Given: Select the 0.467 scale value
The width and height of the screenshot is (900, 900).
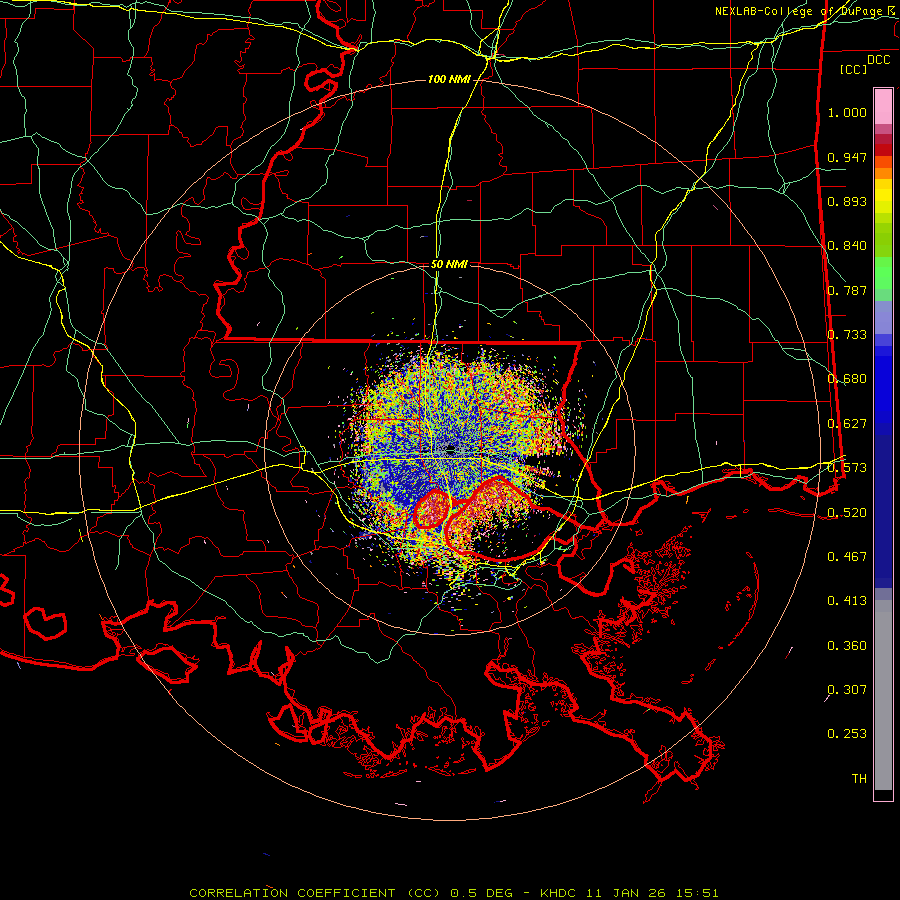Looking at the screenshot, I should pos(847,557).
